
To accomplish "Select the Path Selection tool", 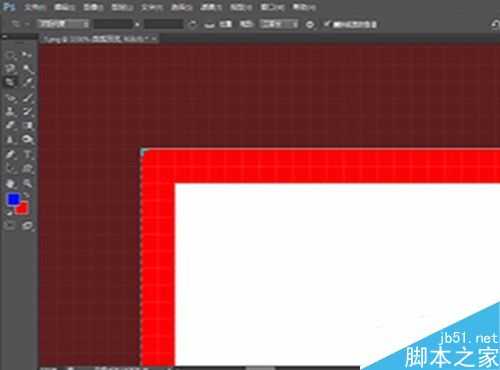I will [10, 168].
